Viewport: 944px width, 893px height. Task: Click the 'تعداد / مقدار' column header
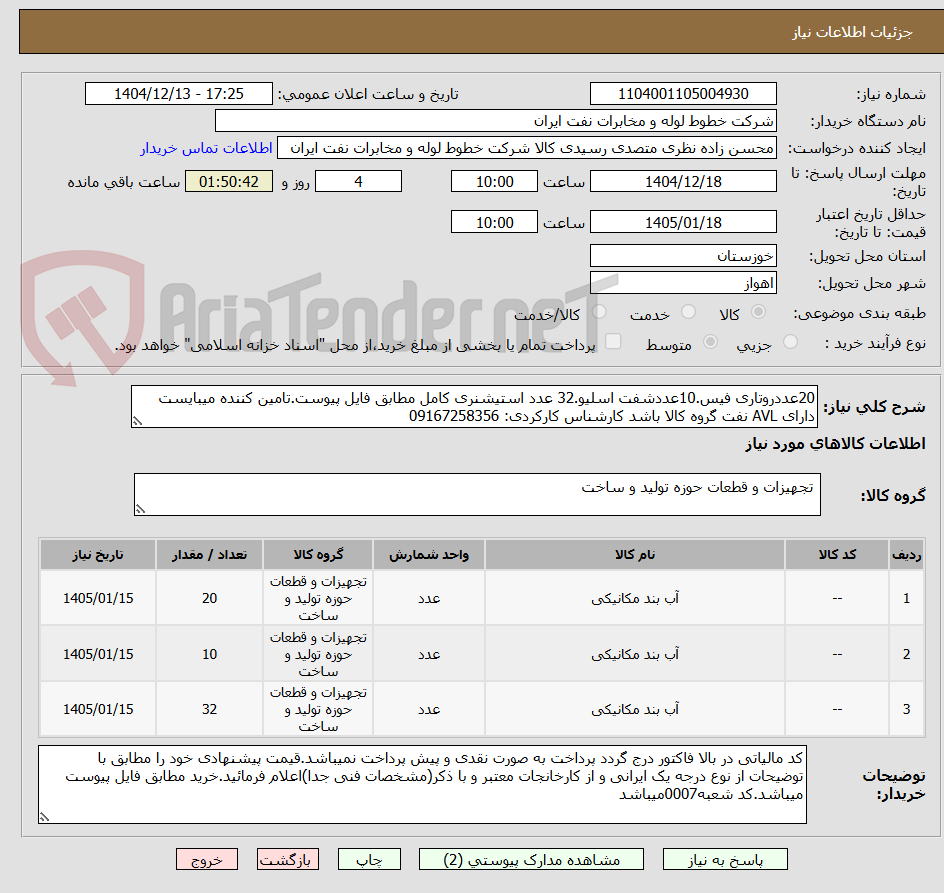click(210, 555)
